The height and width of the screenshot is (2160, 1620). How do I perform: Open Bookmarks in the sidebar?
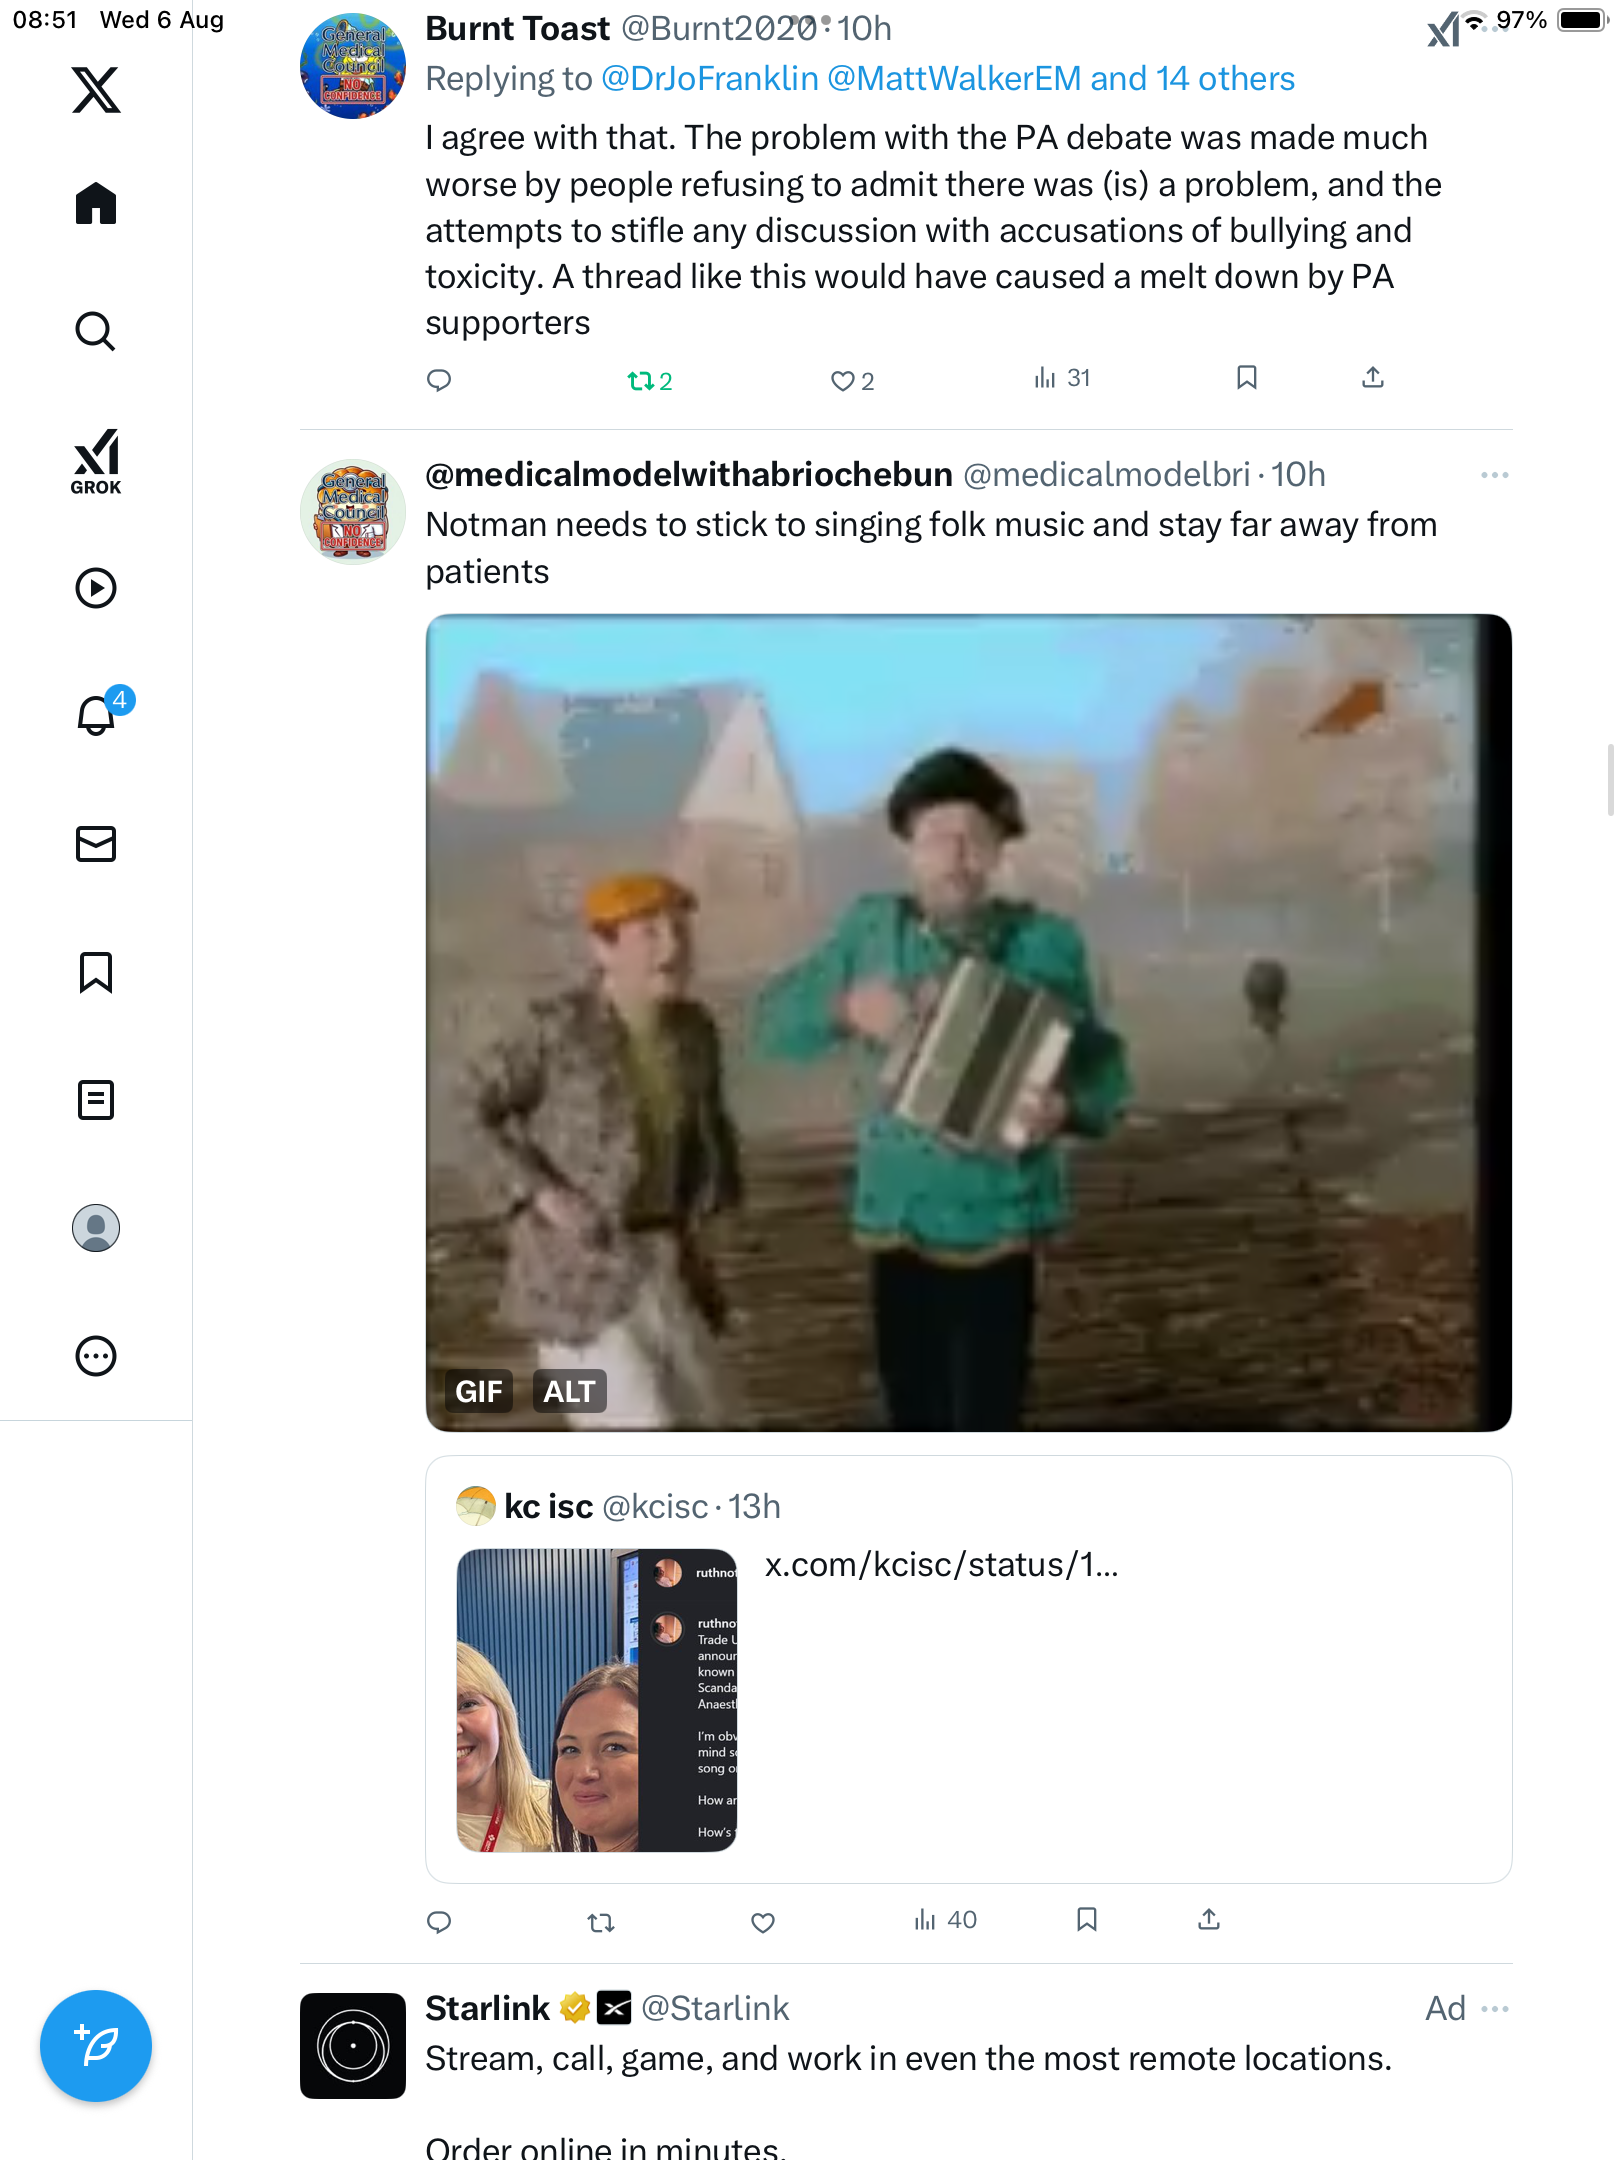tap(96, 972)
